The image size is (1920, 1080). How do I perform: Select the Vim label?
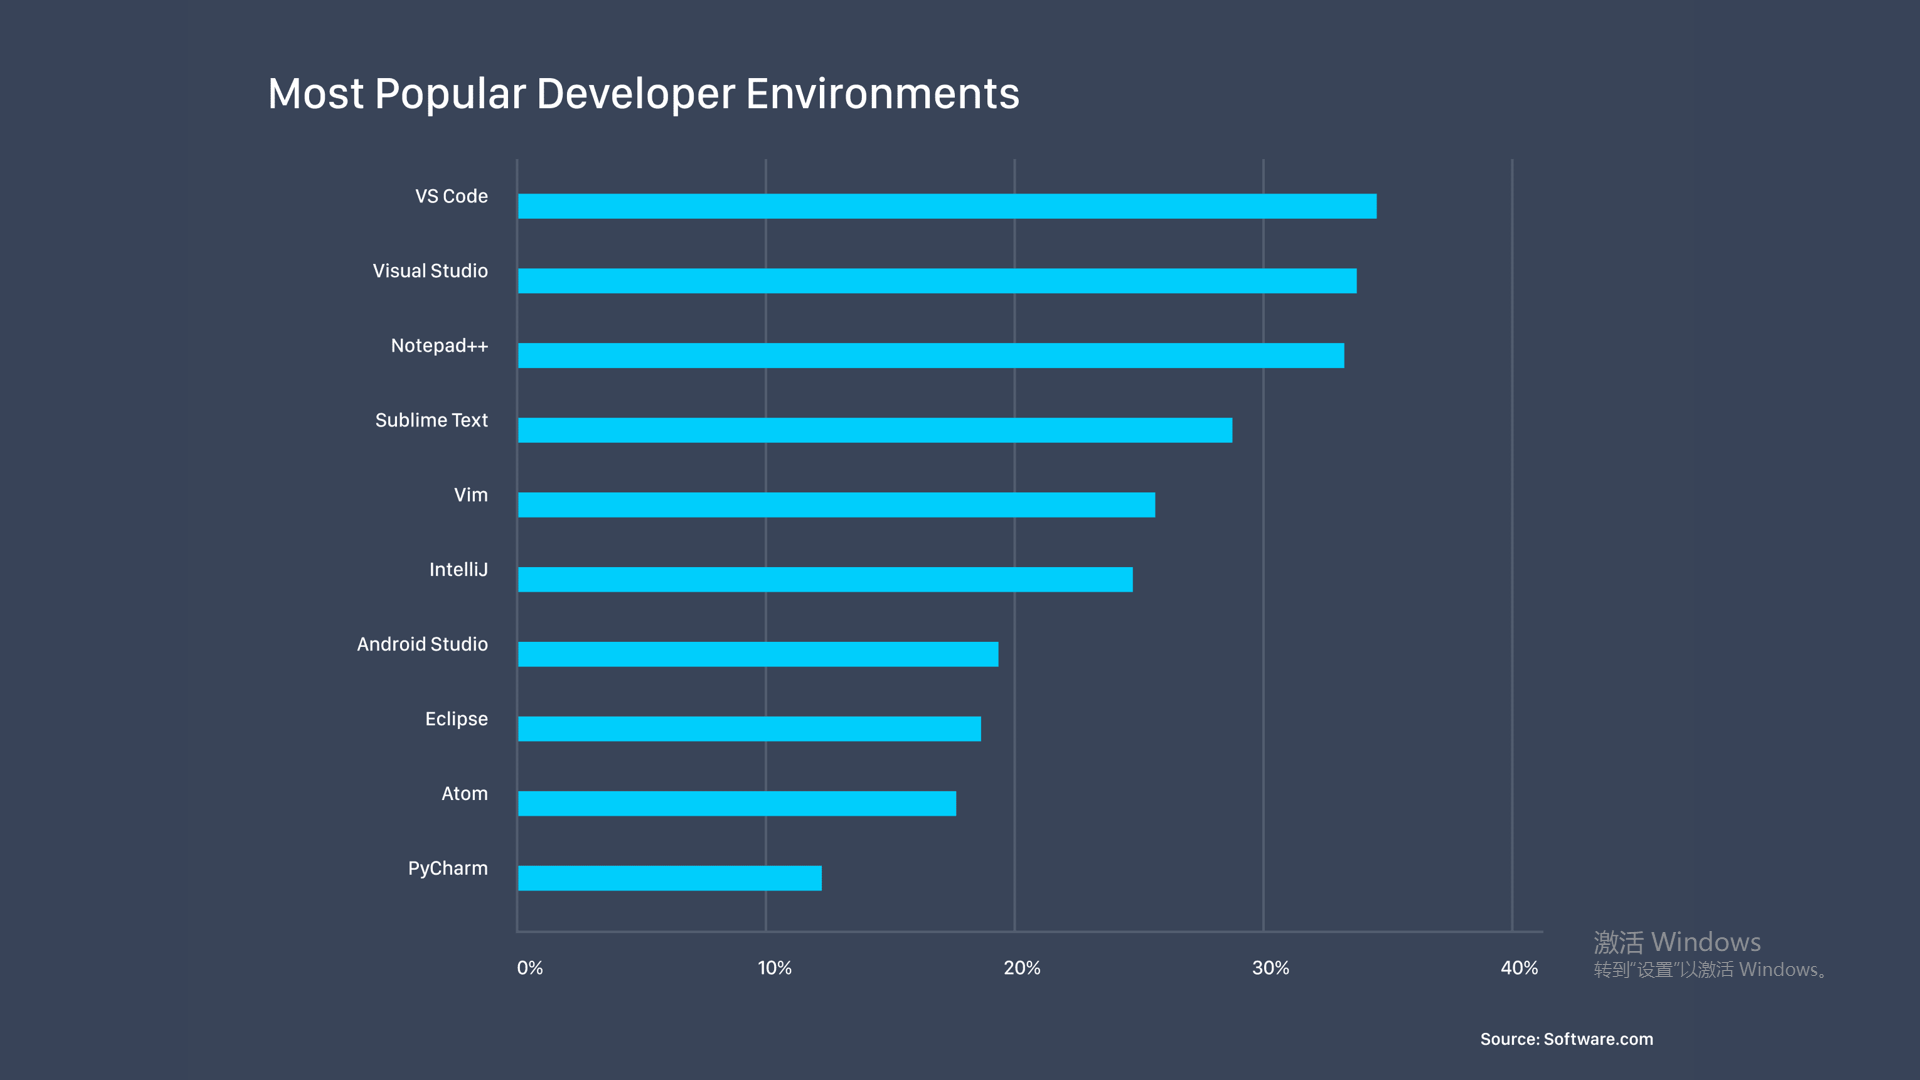[x=470, y=495]
